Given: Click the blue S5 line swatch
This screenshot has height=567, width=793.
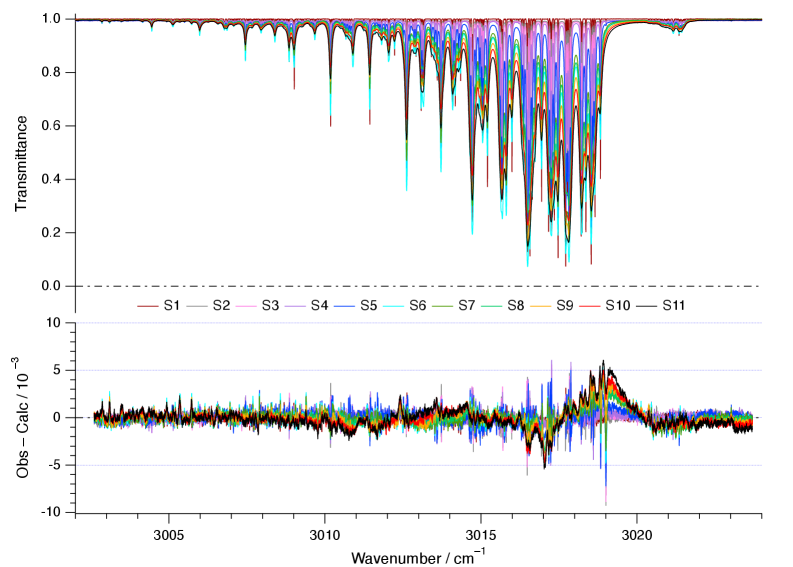Looking at the screenshot, I should 345,306.
